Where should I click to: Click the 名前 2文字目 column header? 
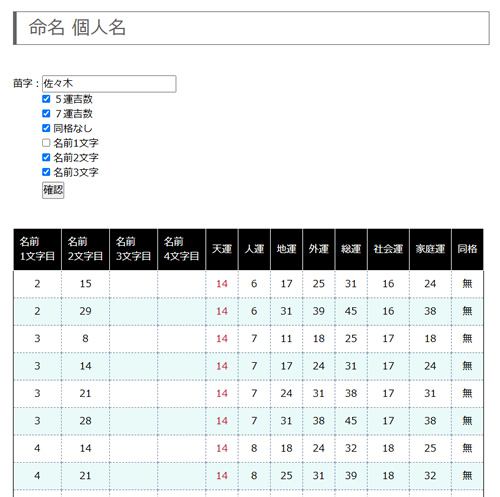tap(85, 249)
